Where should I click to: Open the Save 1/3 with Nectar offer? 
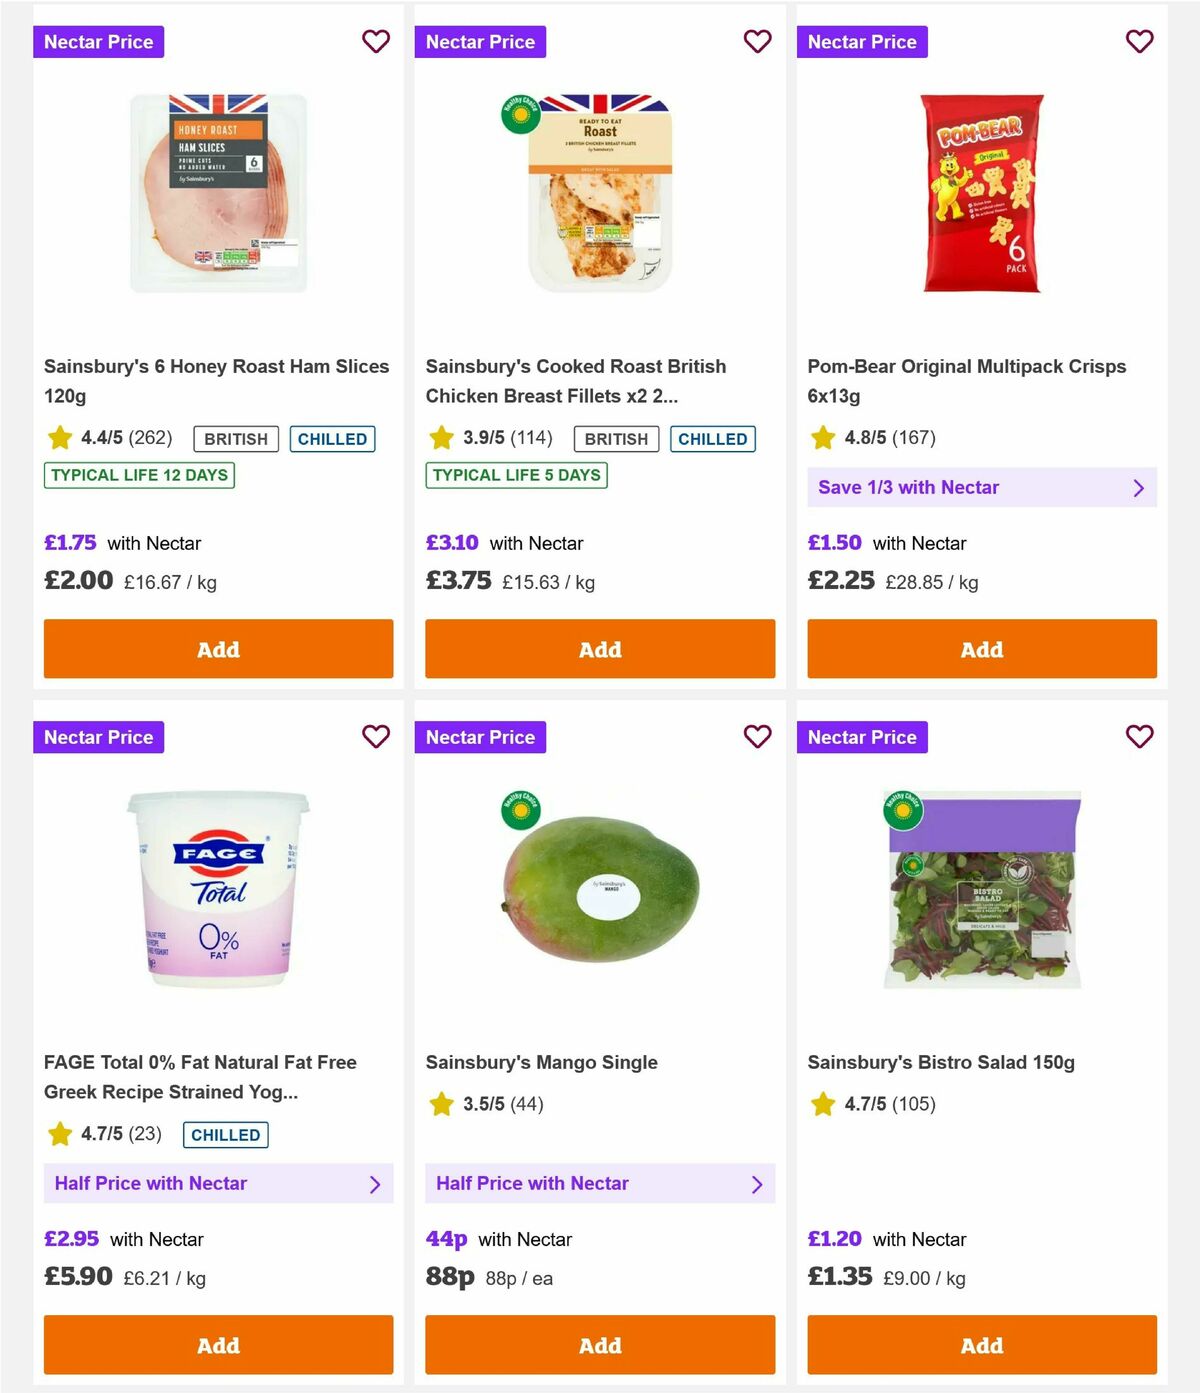(x=981, y=487)
